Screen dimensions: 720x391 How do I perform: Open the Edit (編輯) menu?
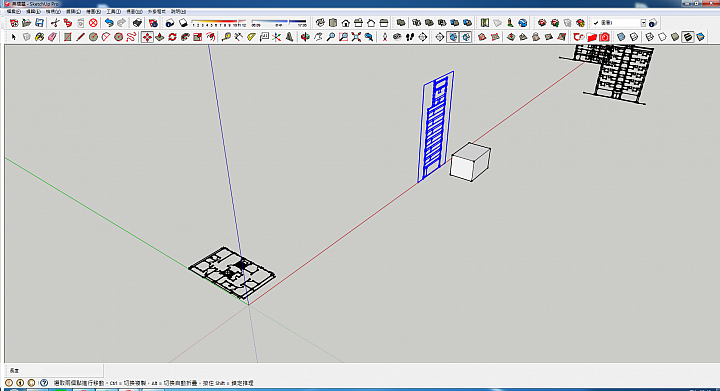[33, 11]
